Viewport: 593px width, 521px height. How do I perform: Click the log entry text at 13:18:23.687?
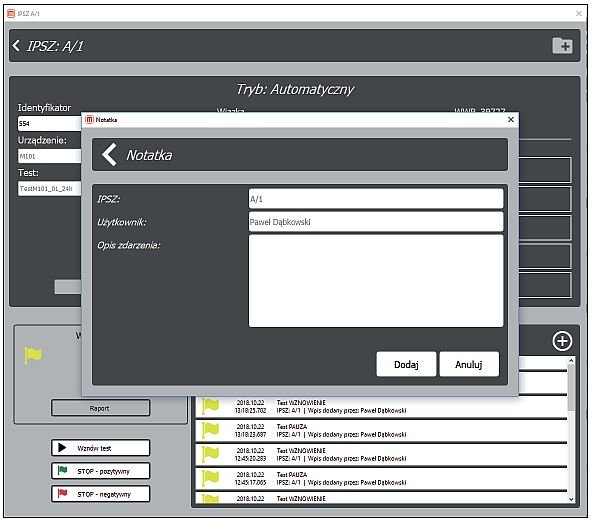pyautogui.click(x=341, y=431)
